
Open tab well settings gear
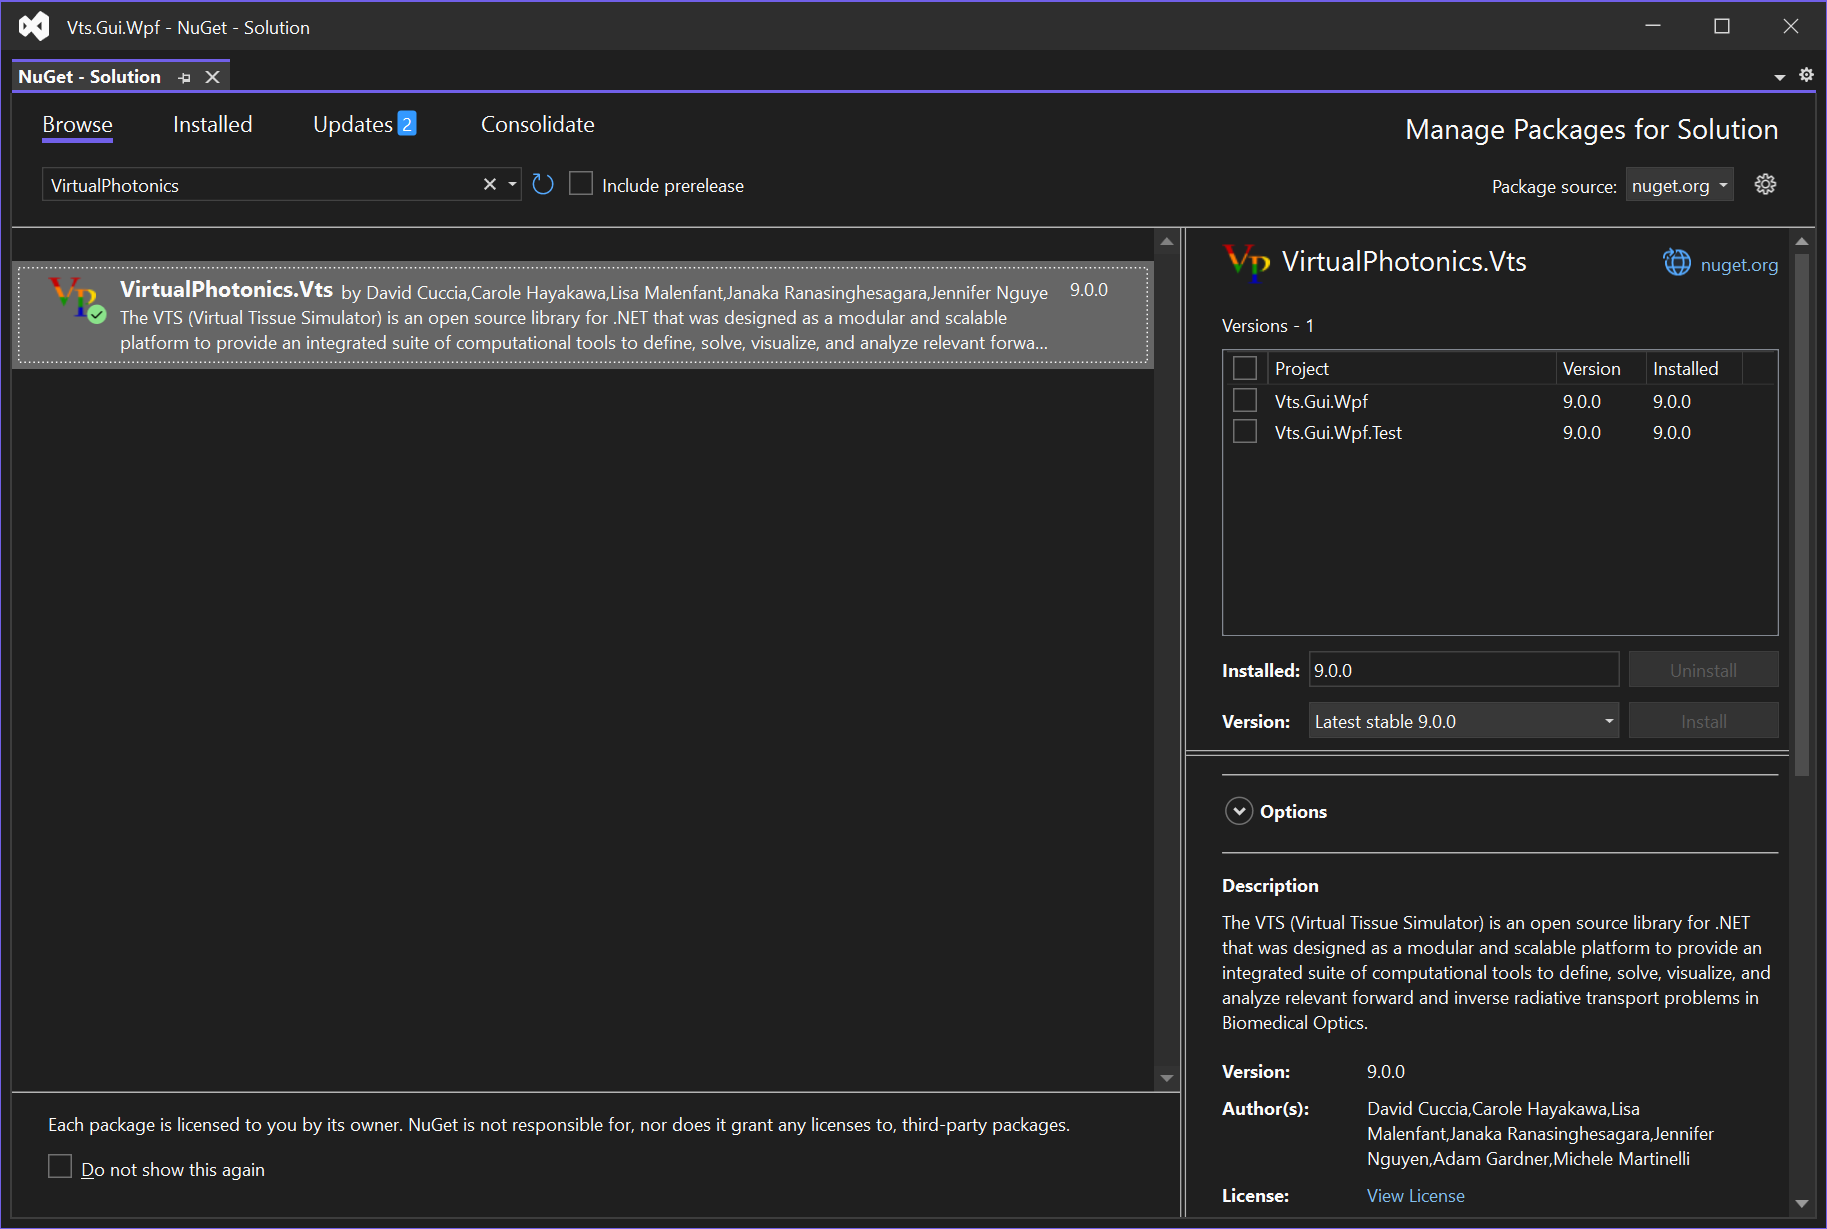1806,75
